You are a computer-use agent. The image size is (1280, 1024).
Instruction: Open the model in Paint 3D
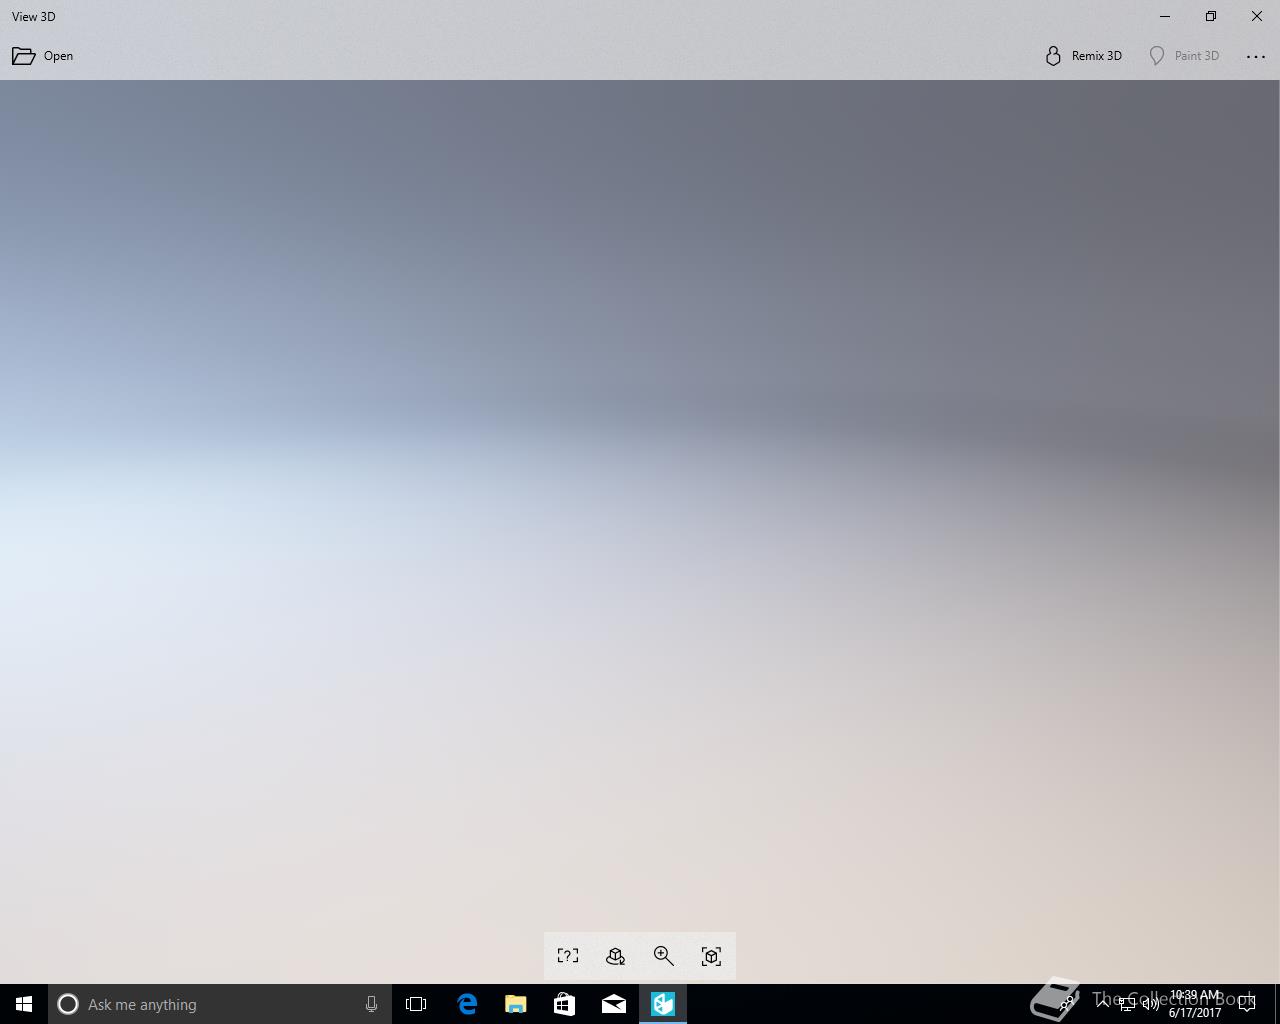[1184, 56]
